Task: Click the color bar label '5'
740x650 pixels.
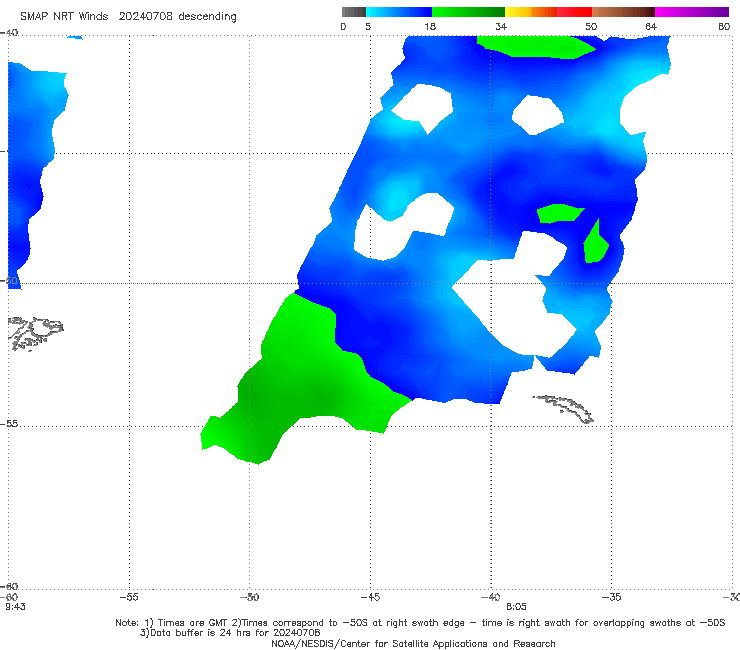Action: coord(368,27)
